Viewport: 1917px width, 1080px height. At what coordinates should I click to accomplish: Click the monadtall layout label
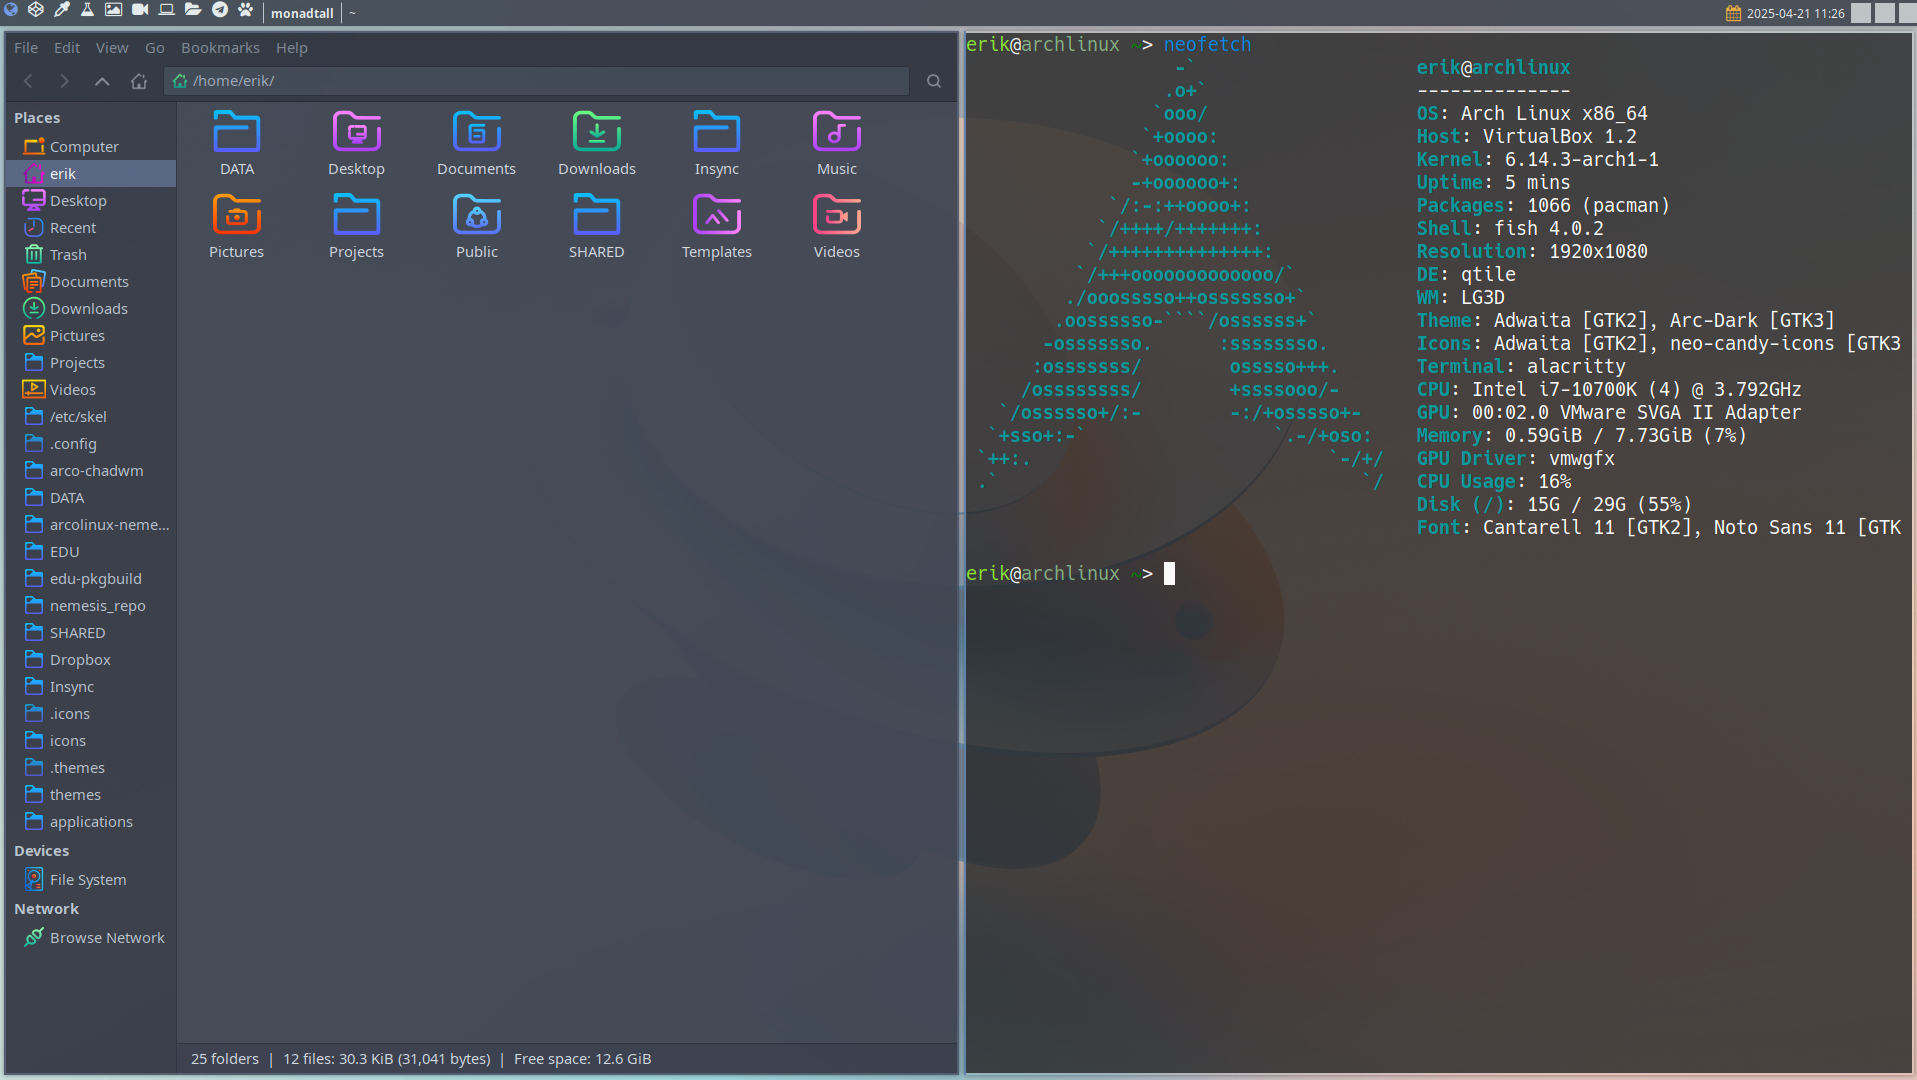(302, 13)
